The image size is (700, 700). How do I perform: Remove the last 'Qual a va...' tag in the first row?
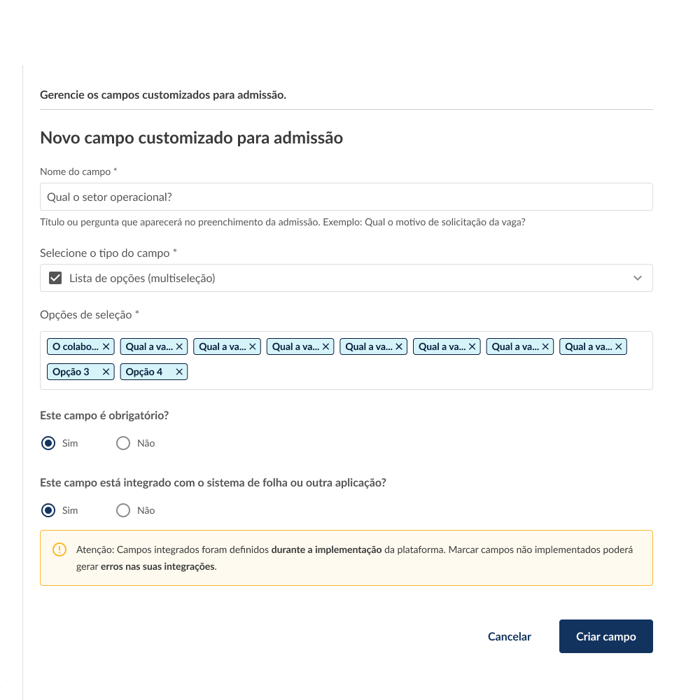618,346
